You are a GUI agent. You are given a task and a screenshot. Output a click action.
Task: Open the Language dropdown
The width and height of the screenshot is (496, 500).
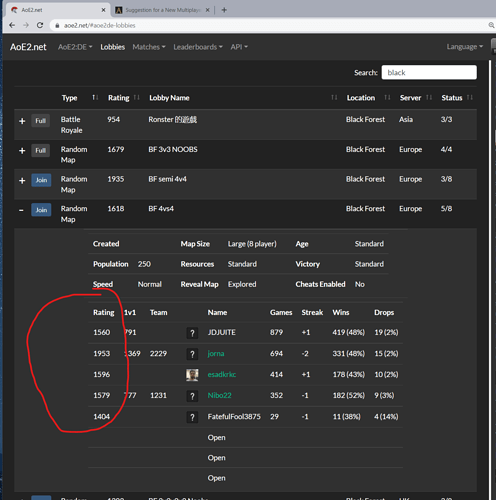pyautogui.click(x=465, y=47)
